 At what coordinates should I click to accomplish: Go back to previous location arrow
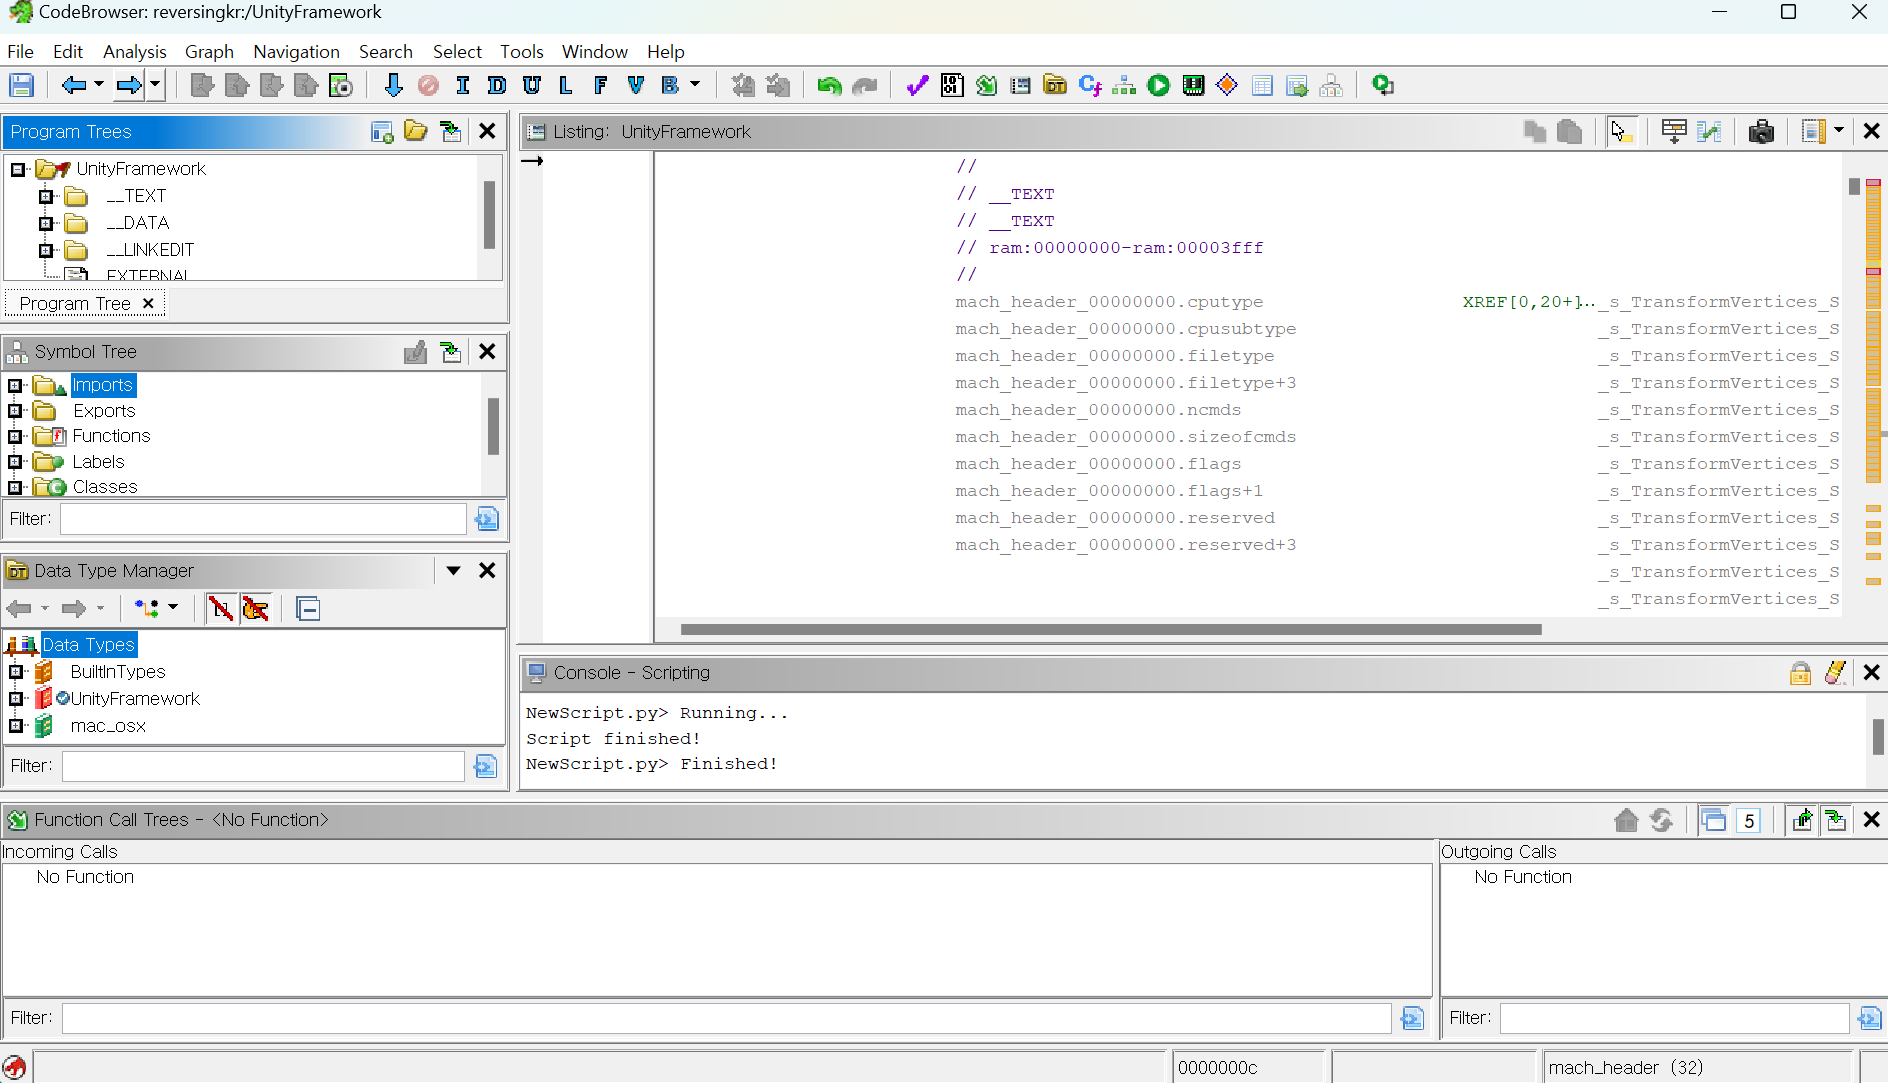(x=73, y=86)
